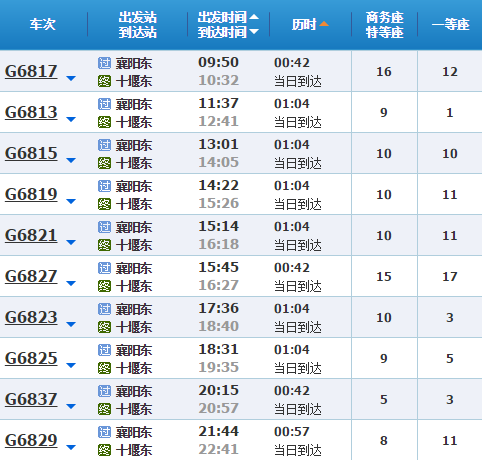This screenshot has height=468, width=482.
Task: Sort by arrival time descending arrow
Action: pyautogui.click(x=254, y=32)
